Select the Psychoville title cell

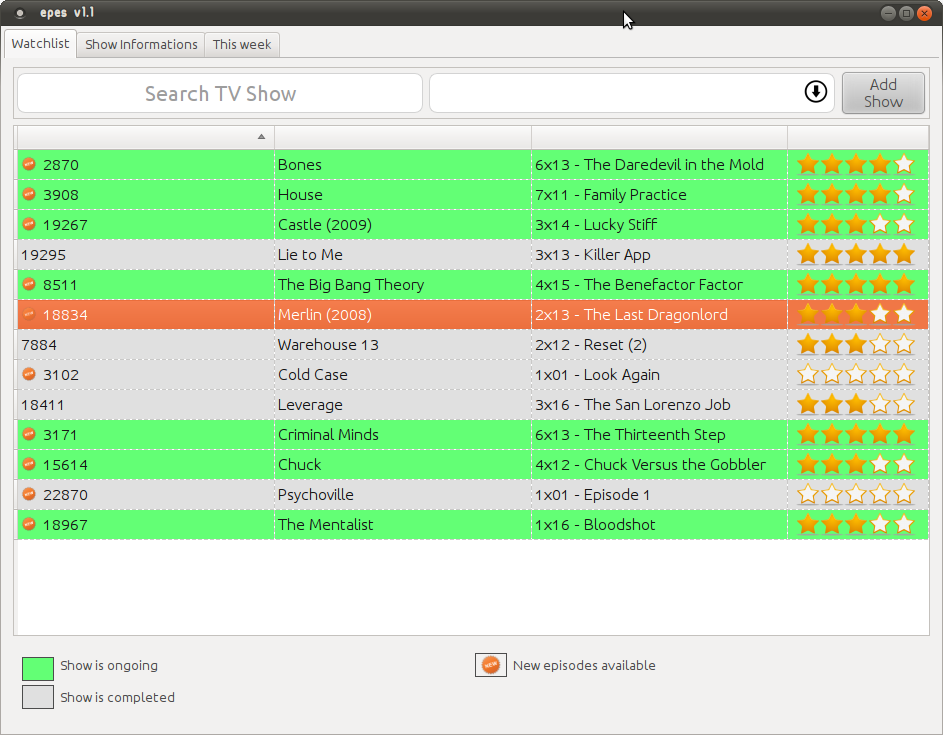pos(403,494)
